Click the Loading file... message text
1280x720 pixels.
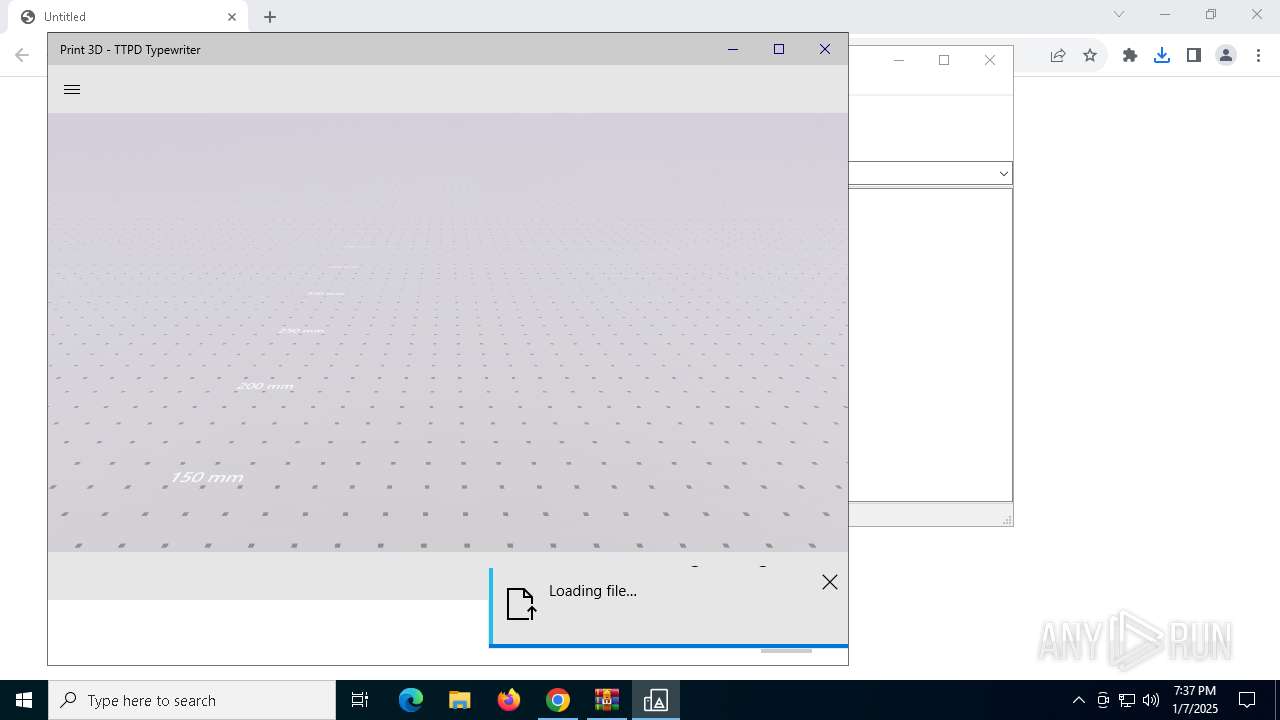593,591
